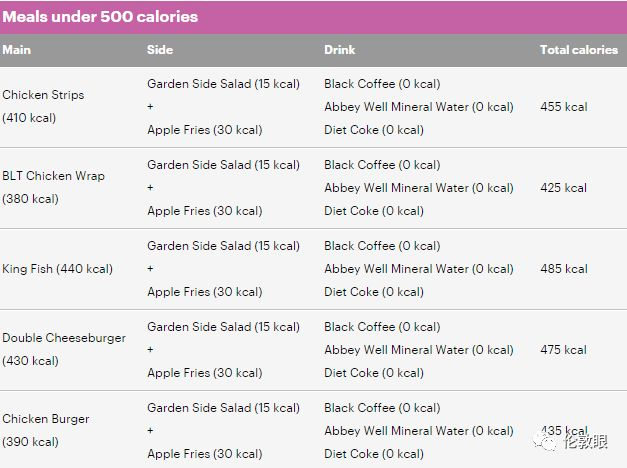This screenshot has height=468, width=627.
Task: Click the Drink column header
Action: pos(340,50)
